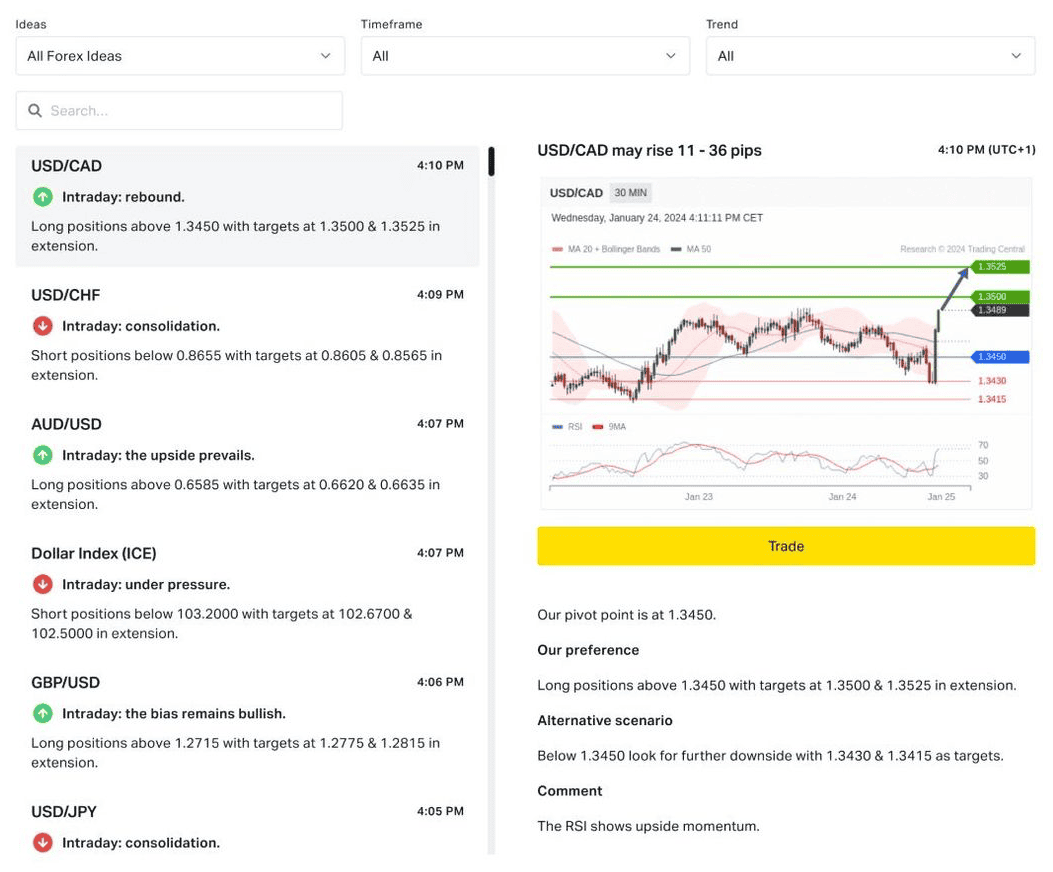Click the red down-arrow icon for USD/CHF

pos(43,326)
